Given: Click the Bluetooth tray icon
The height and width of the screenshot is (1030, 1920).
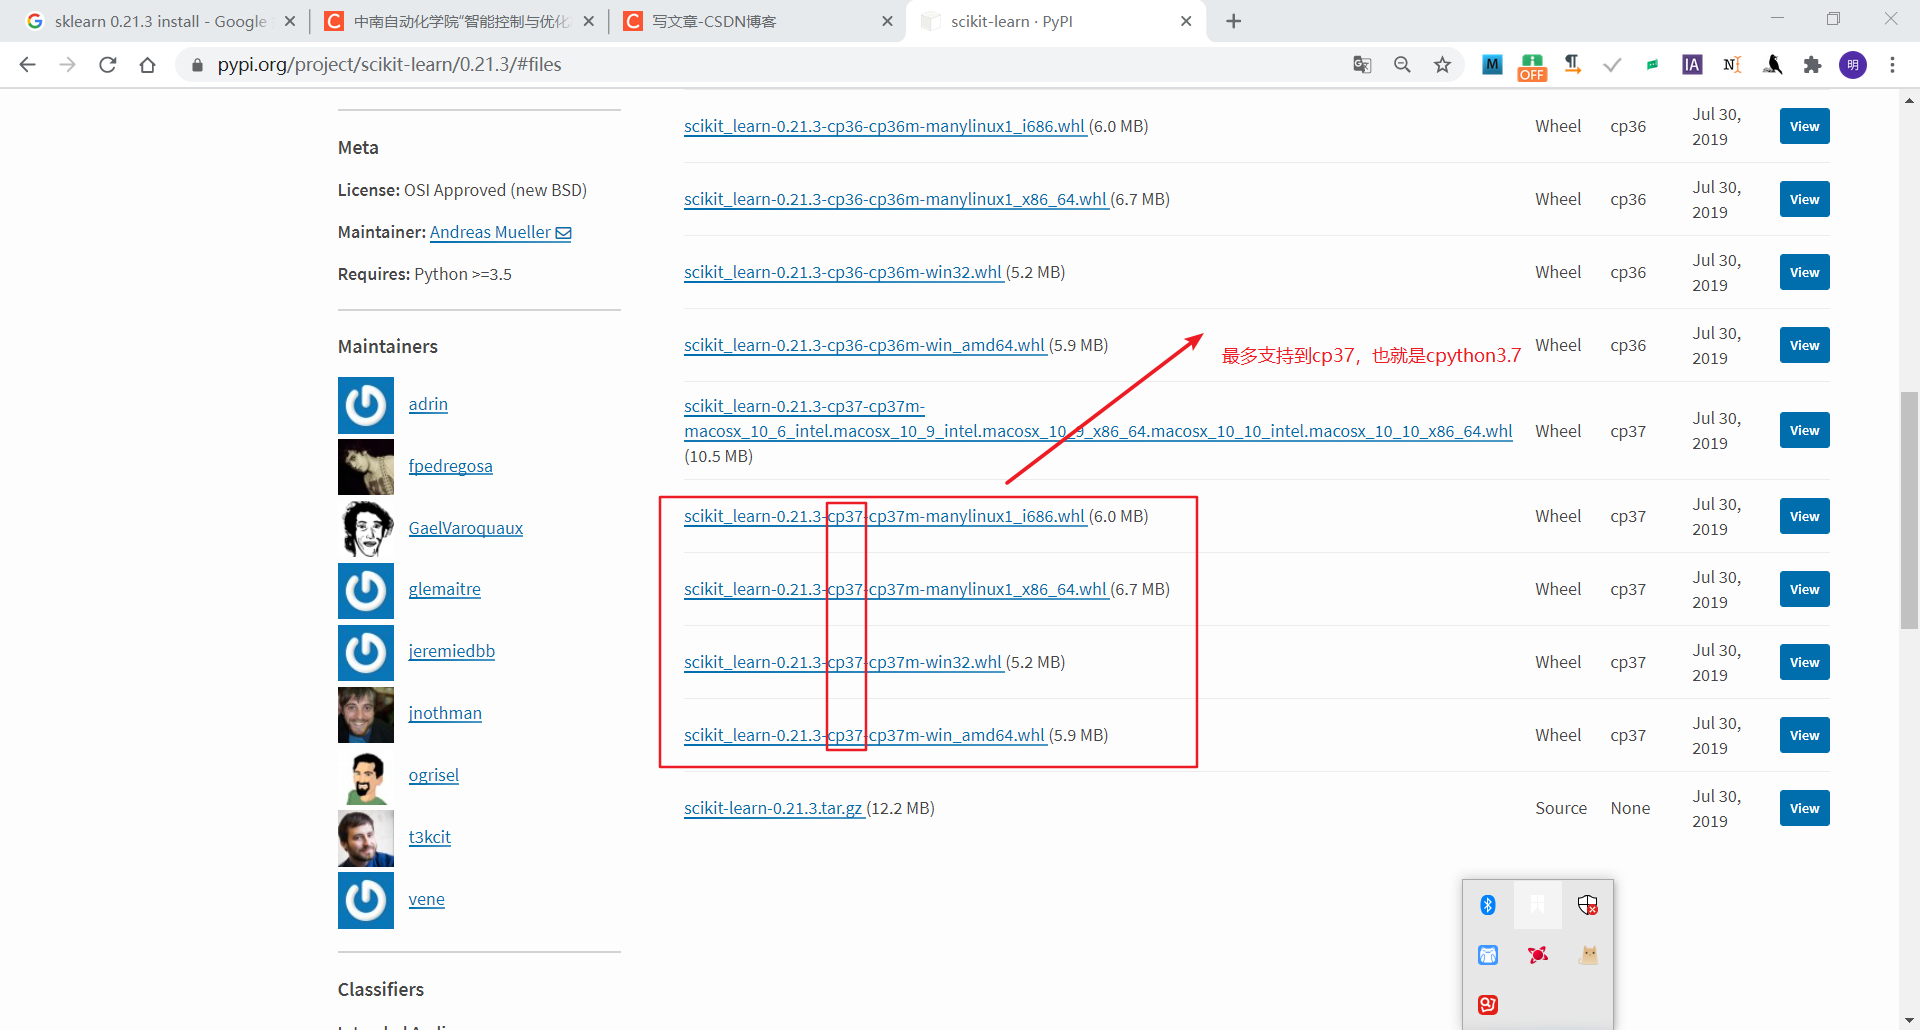Looking at the screenshot, I should click(1488, 905).
